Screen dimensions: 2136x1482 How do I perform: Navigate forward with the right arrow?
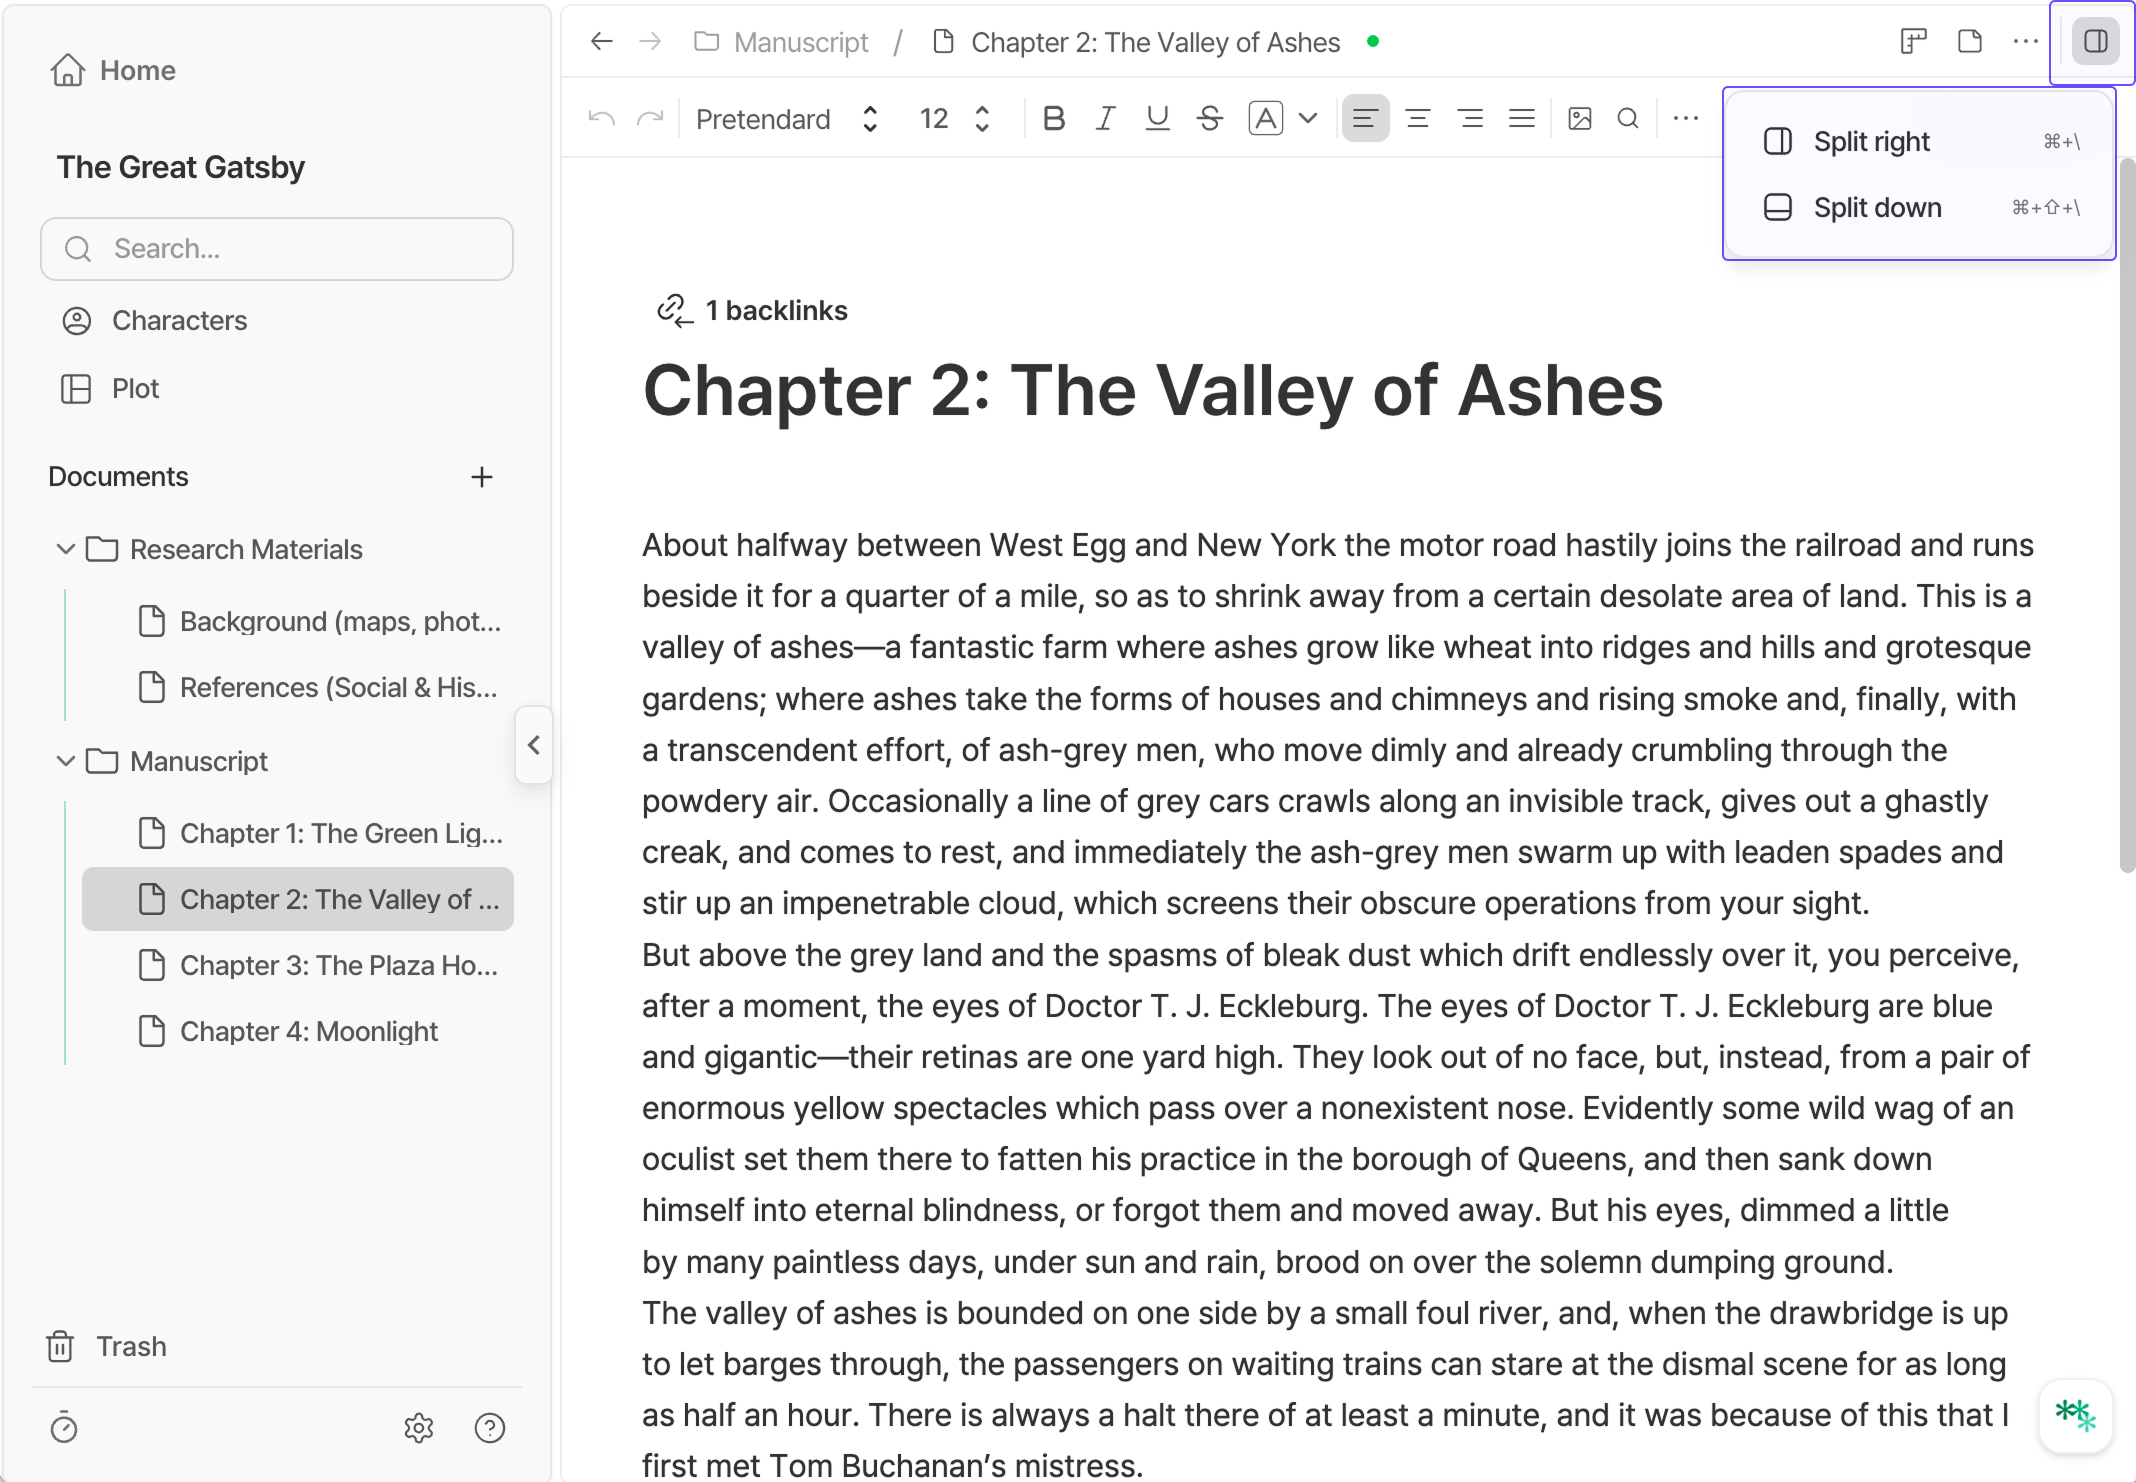click(x=650, y=41)
